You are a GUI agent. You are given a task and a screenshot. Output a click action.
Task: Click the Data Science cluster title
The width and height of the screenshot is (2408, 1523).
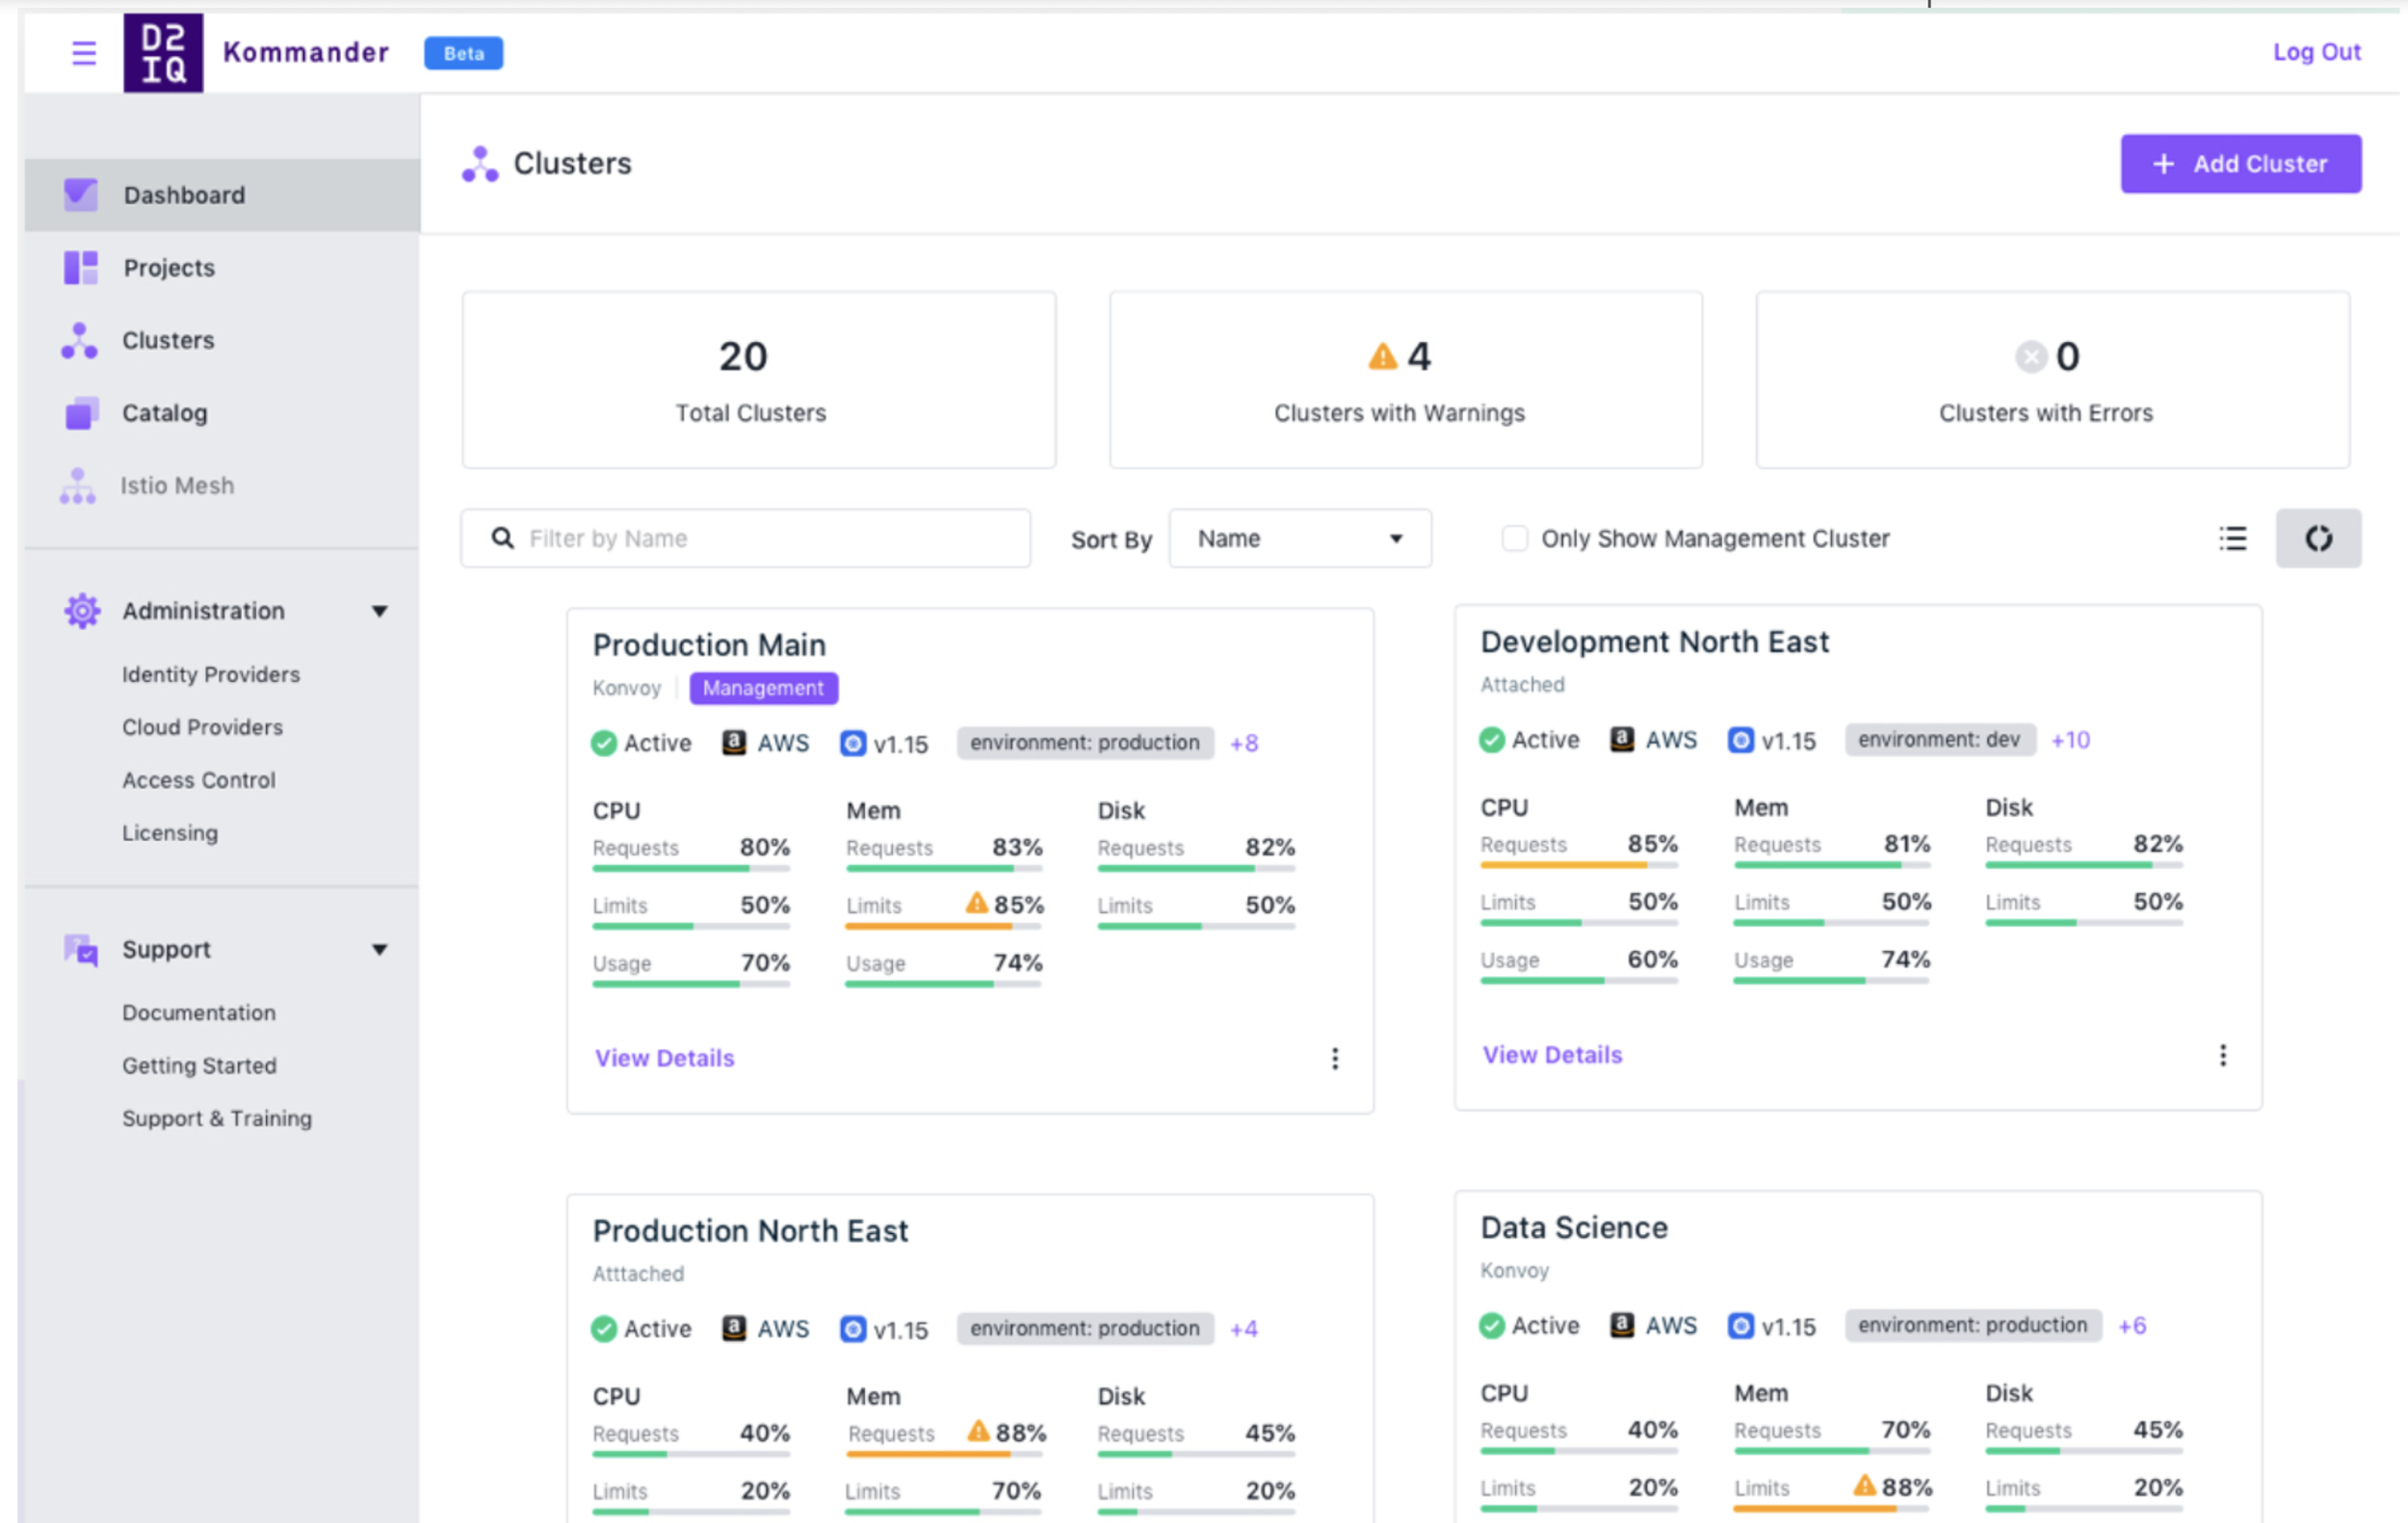pyautogui.click(x=1574, y=1228)
